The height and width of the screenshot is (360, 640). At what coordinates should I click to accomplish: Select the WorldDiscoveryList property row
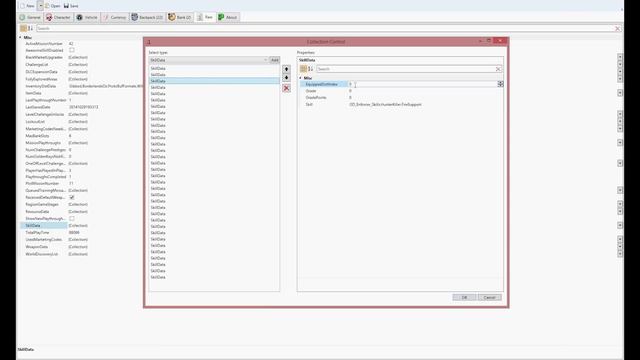42,254
